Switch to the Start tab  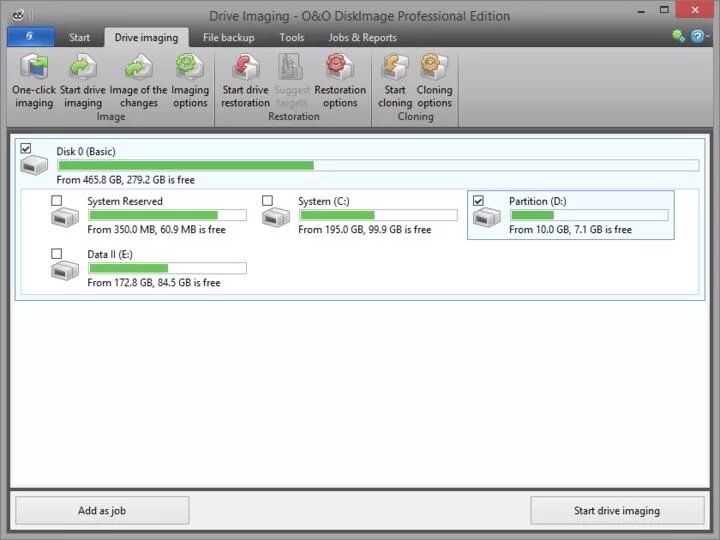(79, 37)
